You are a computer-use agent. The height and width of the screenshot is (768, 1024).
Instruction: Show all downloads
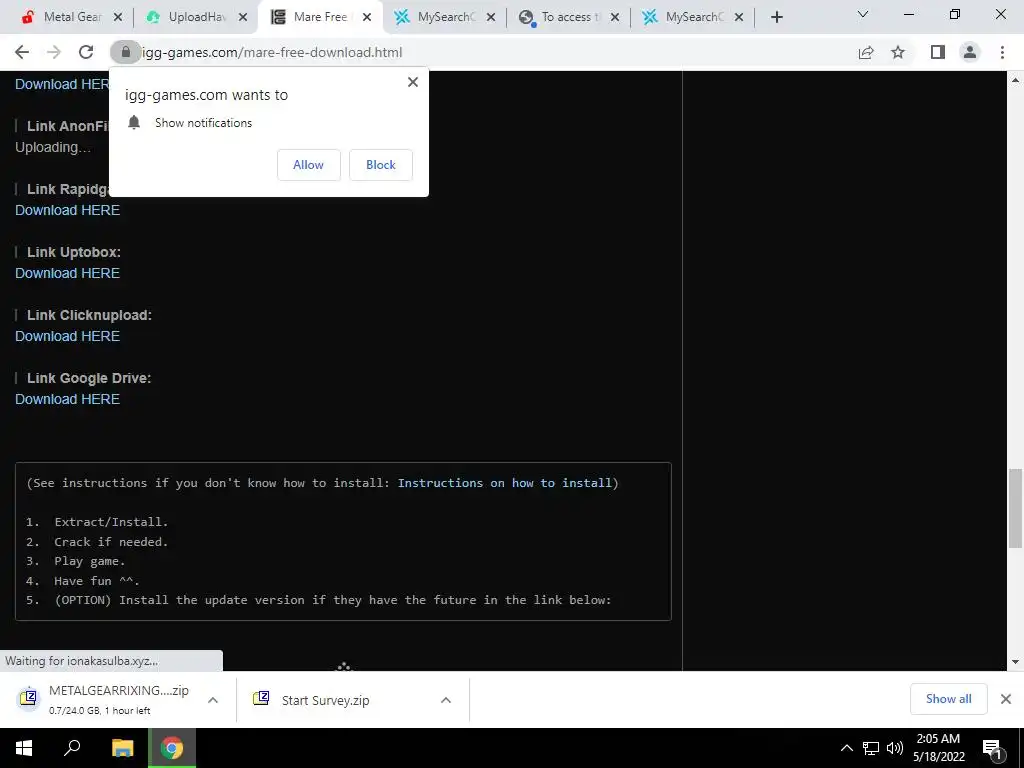coord(948,699)
